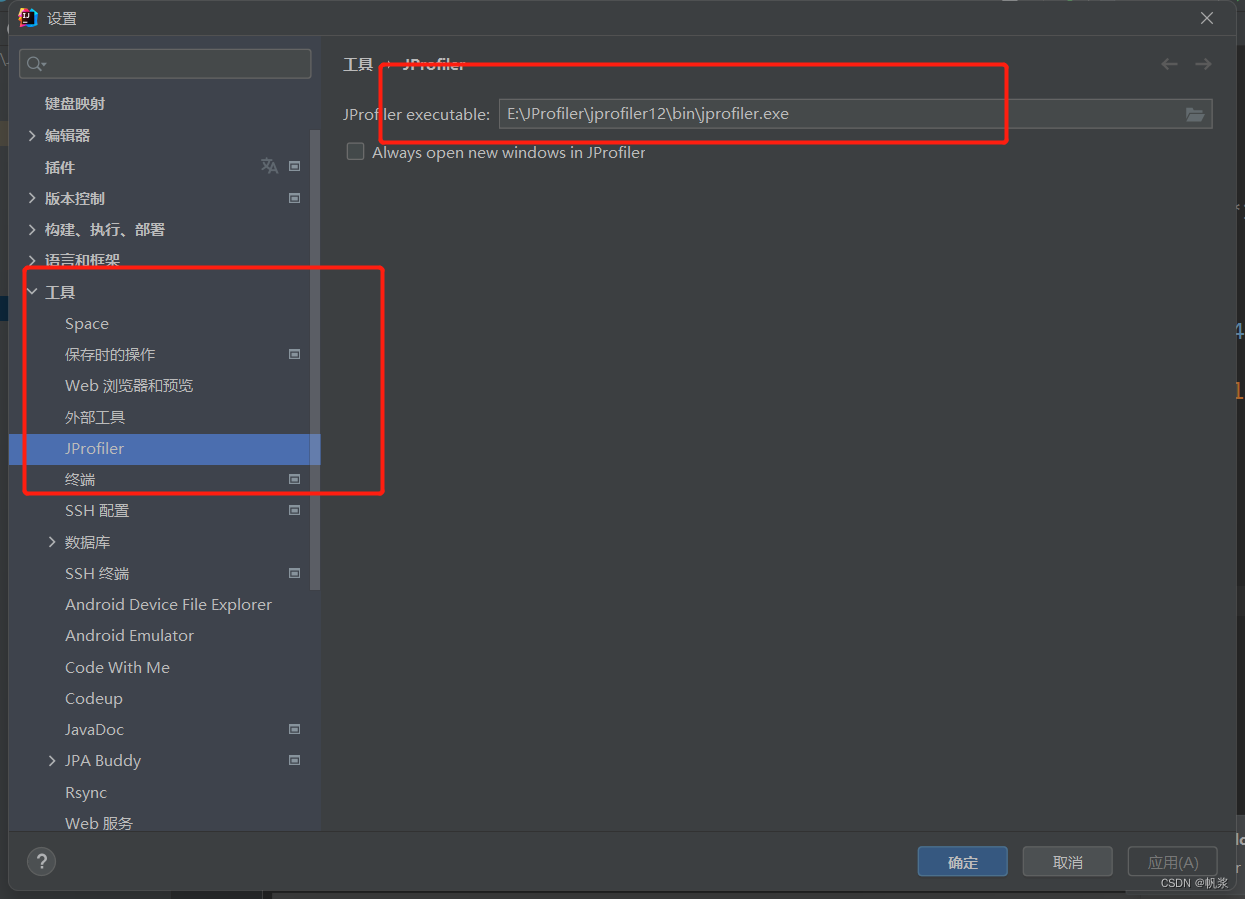Open Code With Me settings
The image size is (1245, 899).
tap(117, 667)
